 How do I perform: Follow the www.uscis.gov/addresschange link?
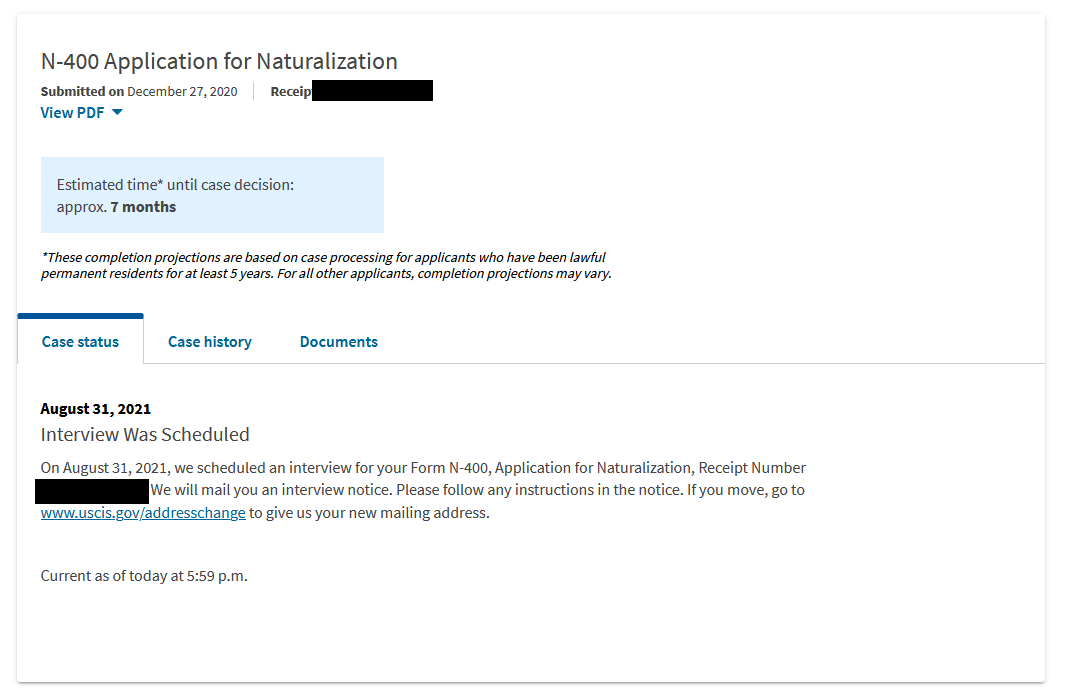(143, 513)
